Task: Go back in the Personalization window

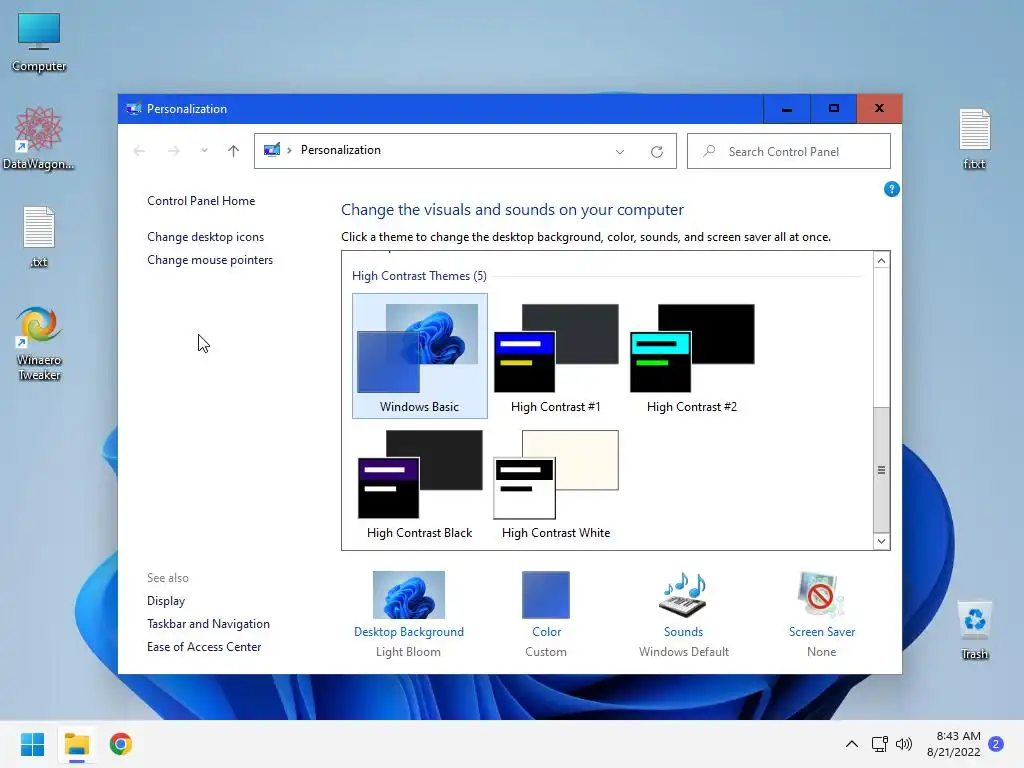Action: tap(139, 151)
